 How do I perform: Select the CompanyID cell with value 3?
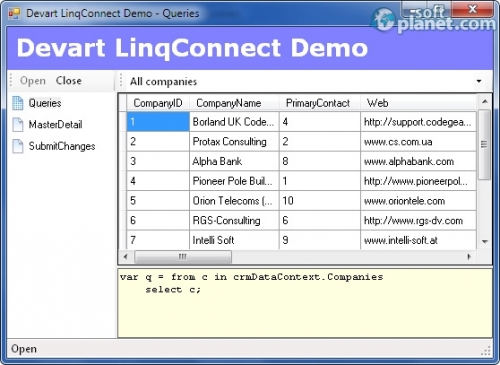tap(158, 161)
